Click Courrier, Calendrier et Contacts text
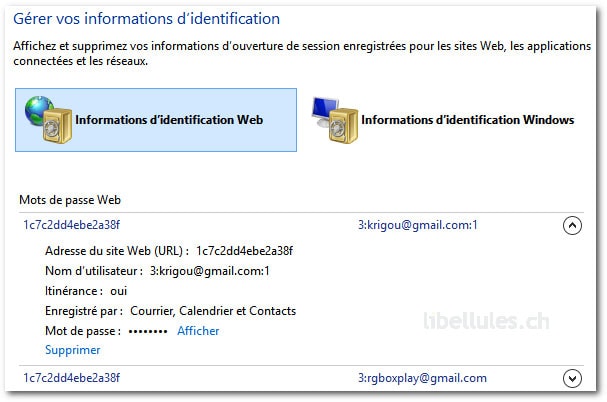The image size is (607, 402). (213, 311)
